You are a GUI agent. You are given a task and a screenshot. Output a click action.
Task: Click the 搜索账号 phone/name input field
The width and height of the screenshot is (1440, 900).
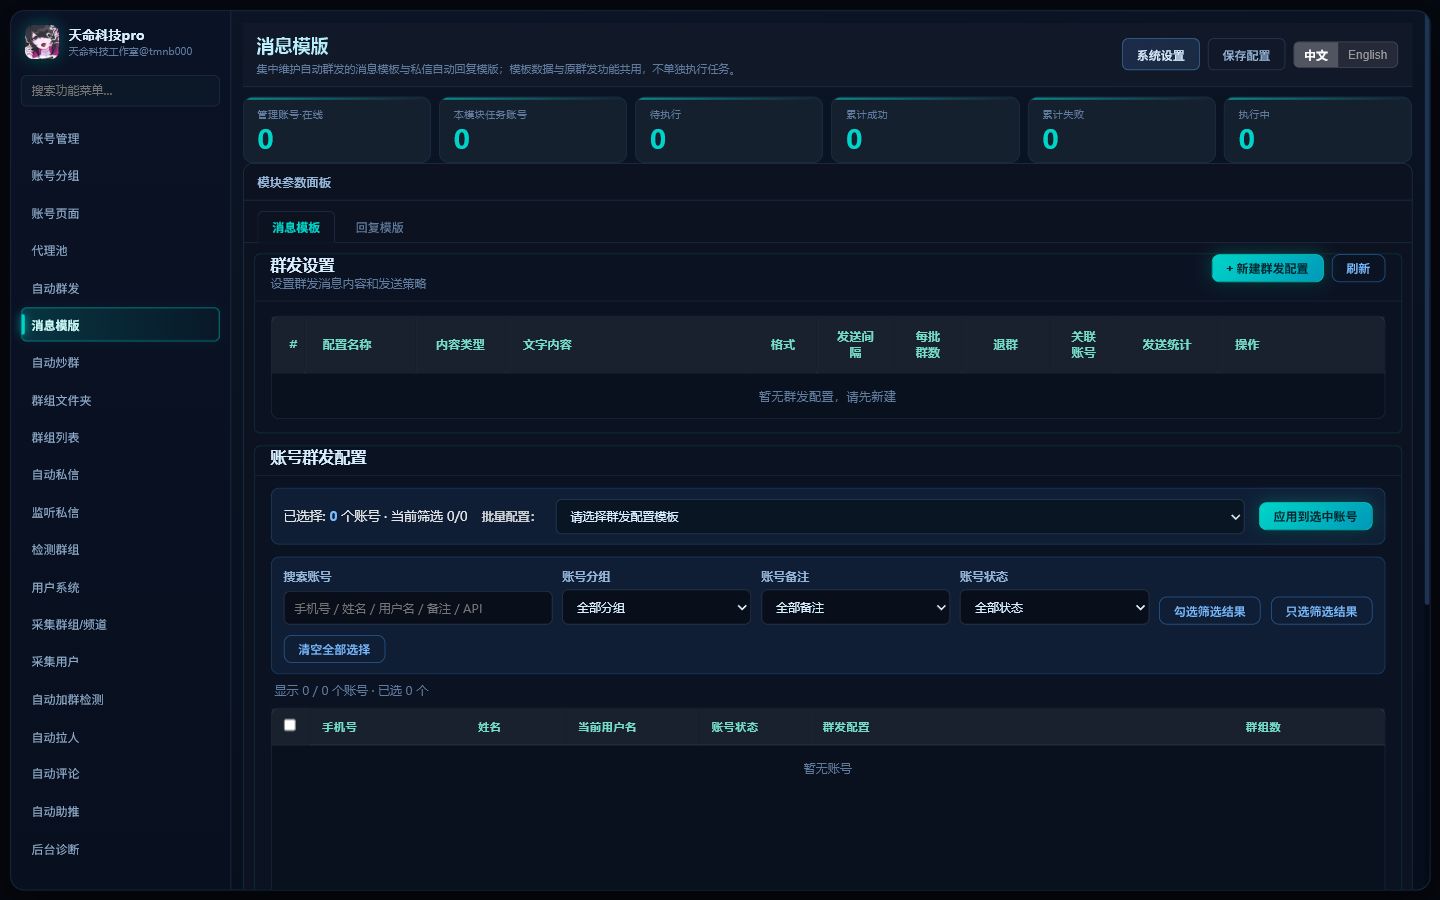[x=417, y=608]
